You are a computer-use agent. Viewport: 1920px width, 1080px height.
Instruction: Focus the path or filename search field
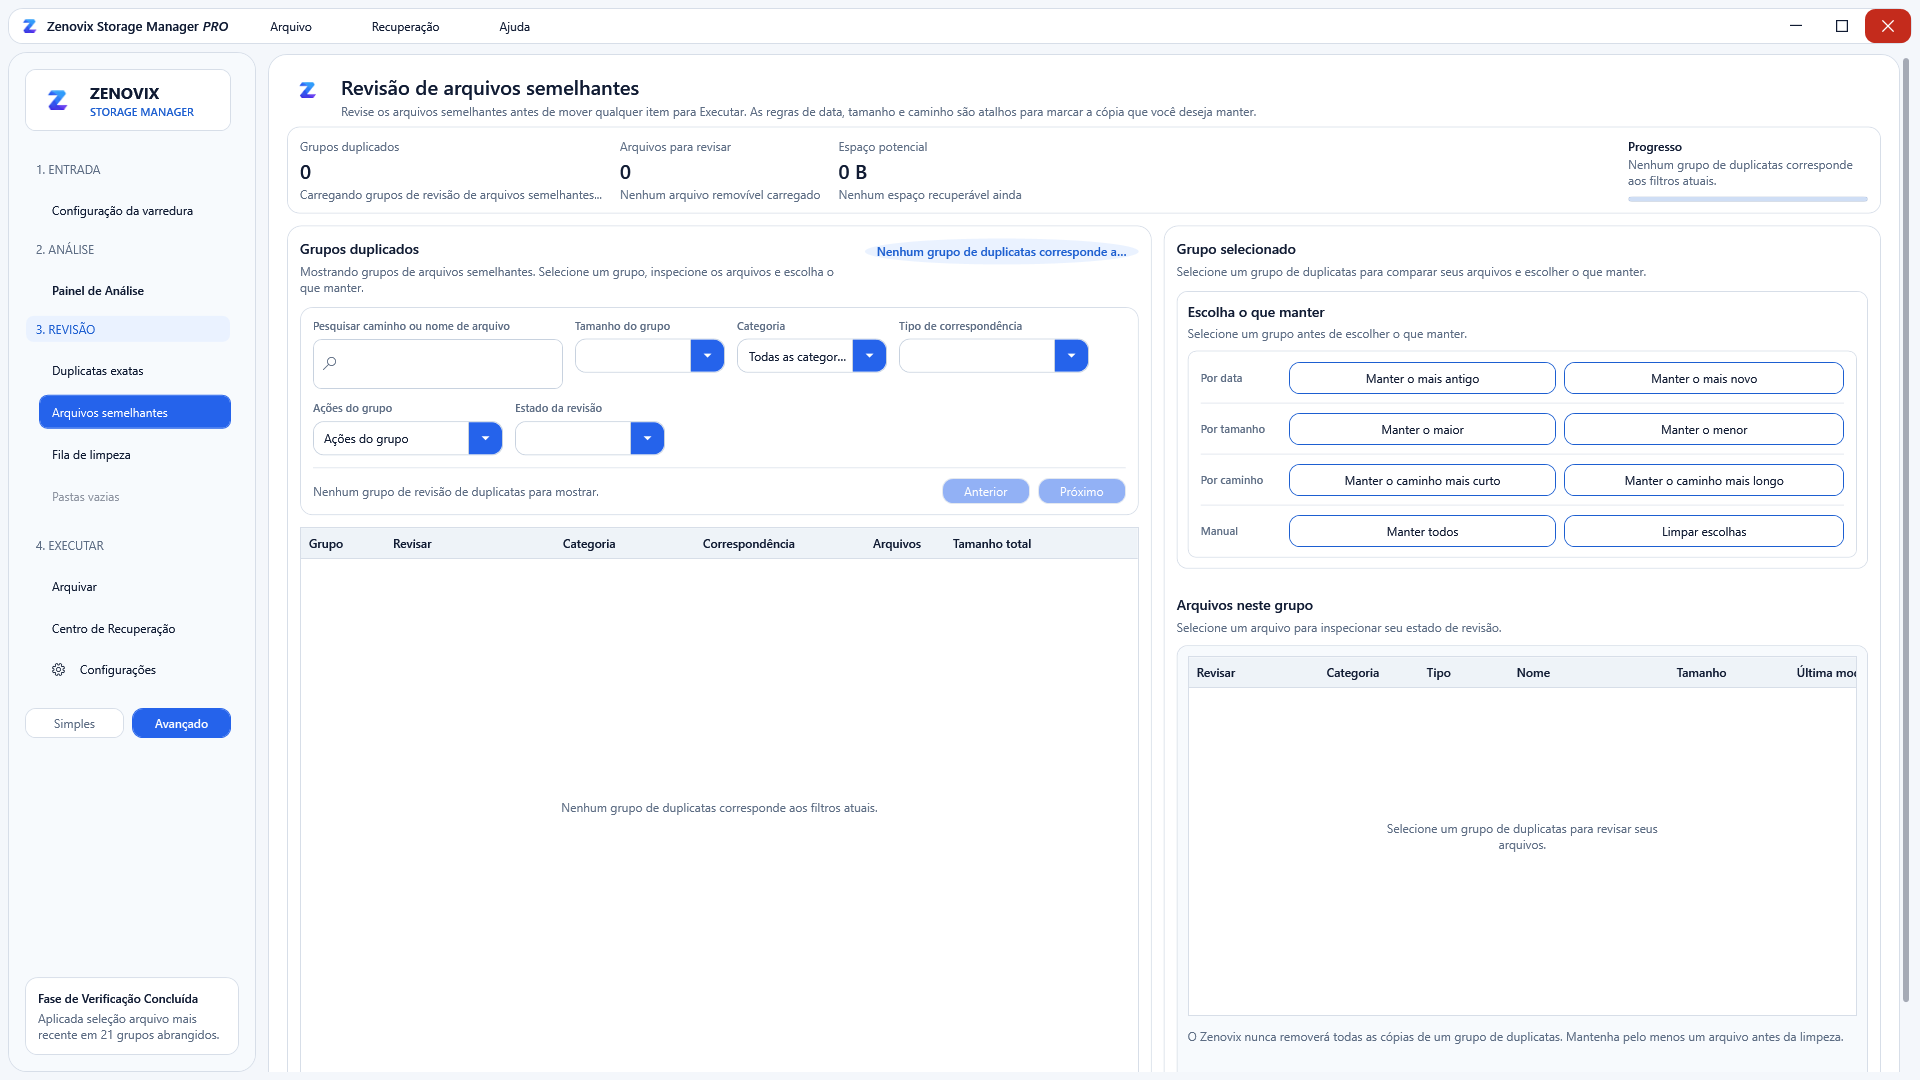pyautogui.click(x=438, y=364)
